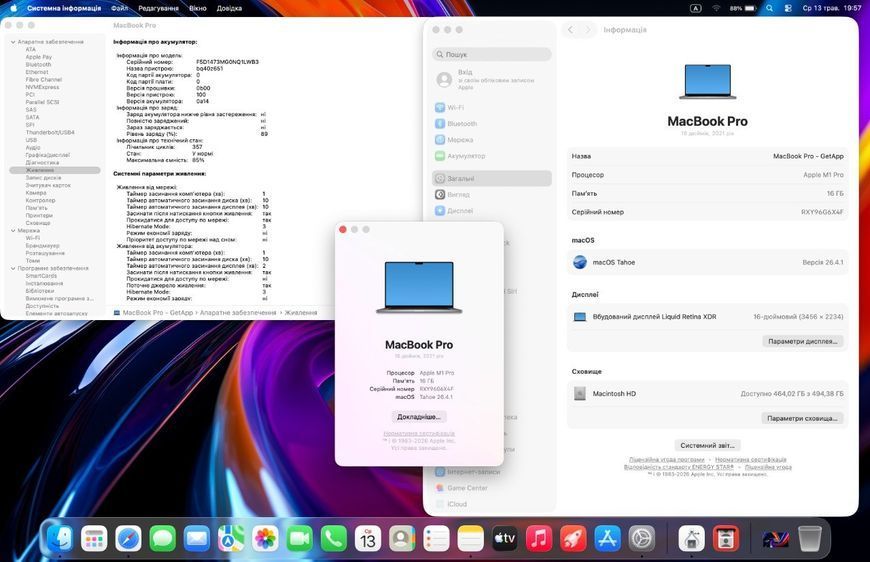
Task: Open the Системна інформація menu
Action: (64, 8)
